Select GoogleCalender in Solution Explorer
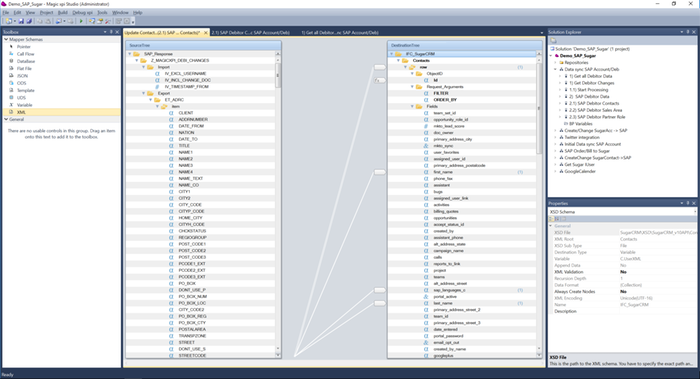The image size is (700, 379). [580, 171]
